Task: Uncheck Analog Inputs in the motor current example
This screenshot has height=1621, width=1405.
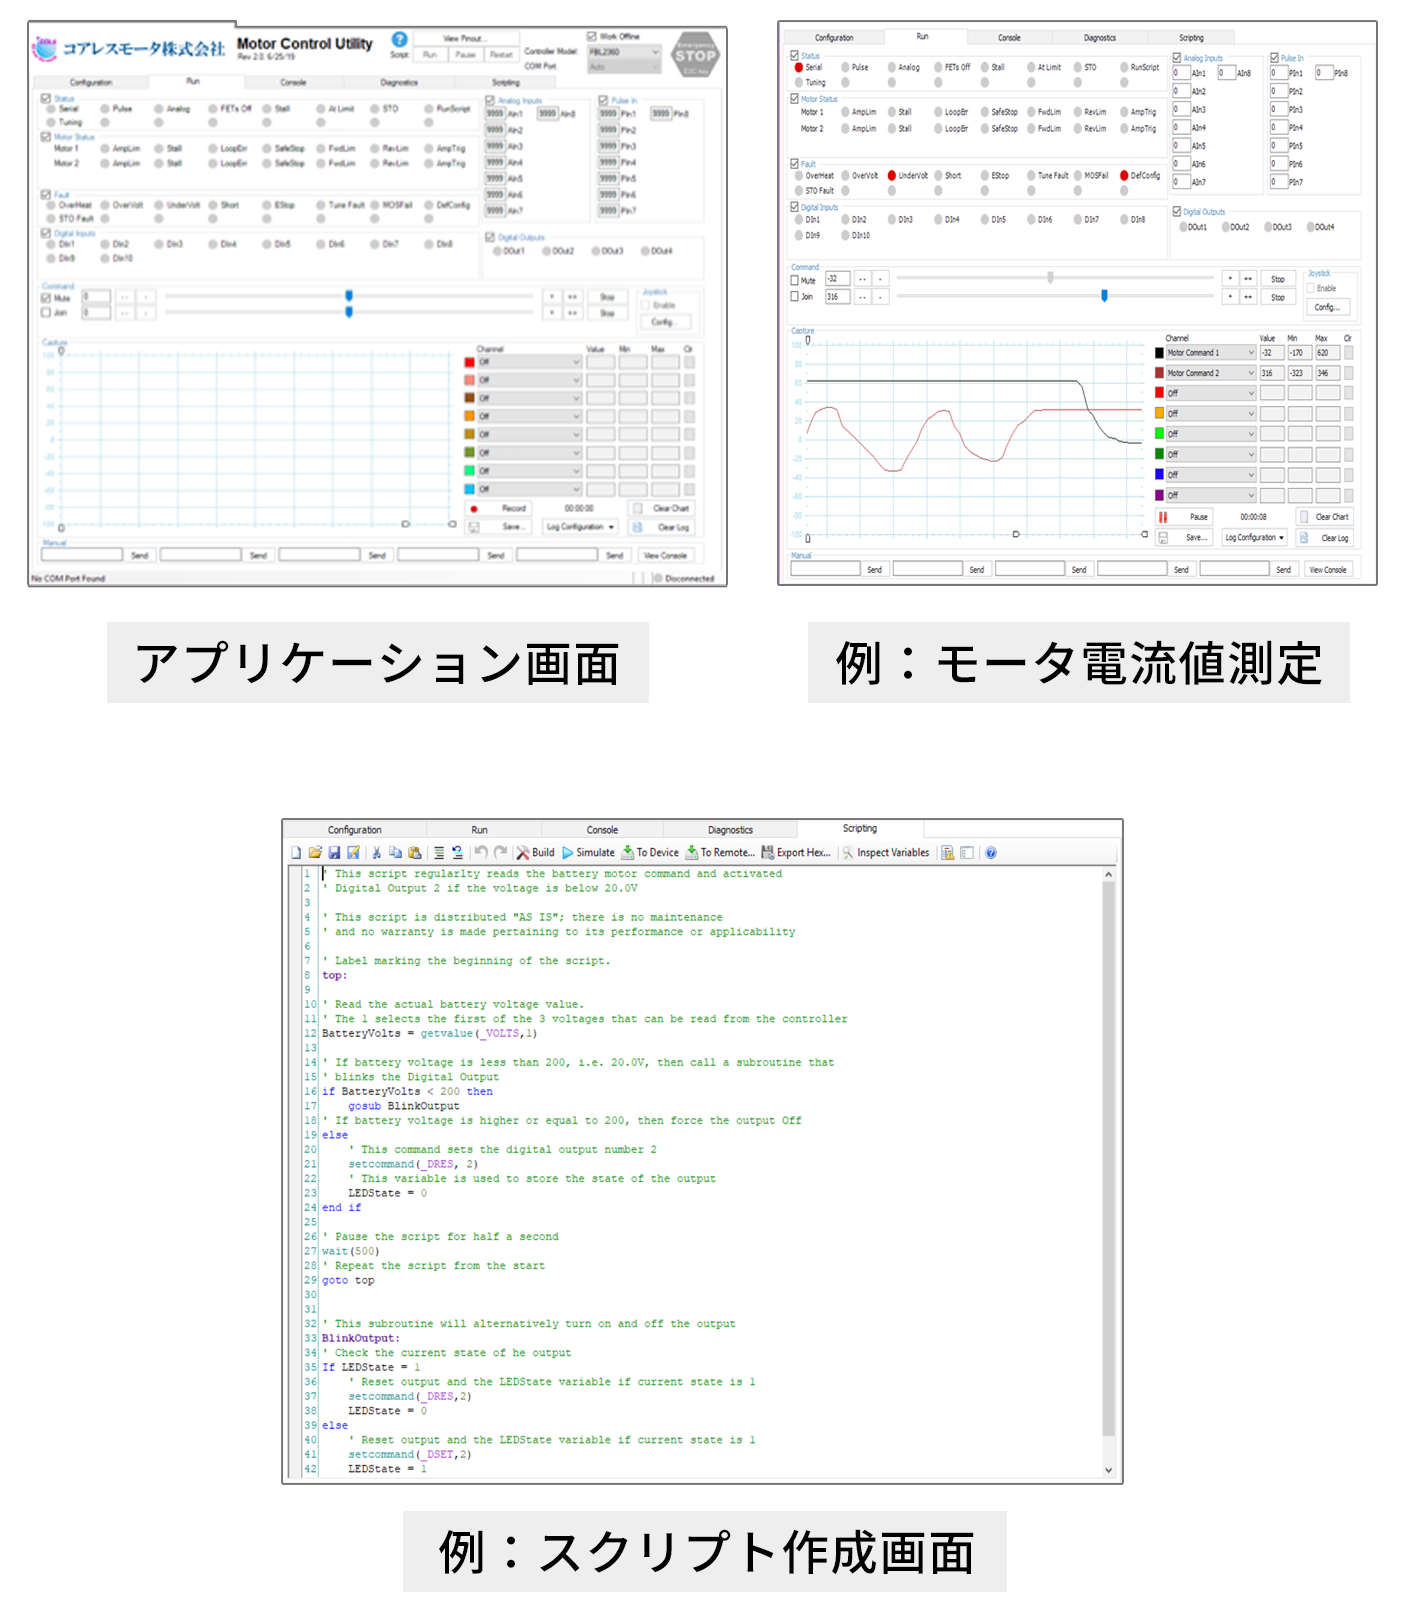Action: tap(1177, 58)
